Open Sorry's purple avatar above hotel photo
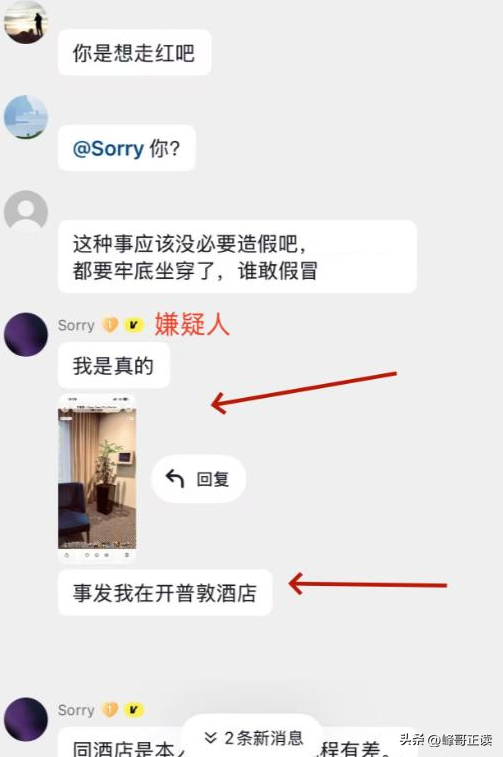Screen dimensions: 503x757 (x=26, y=335)
